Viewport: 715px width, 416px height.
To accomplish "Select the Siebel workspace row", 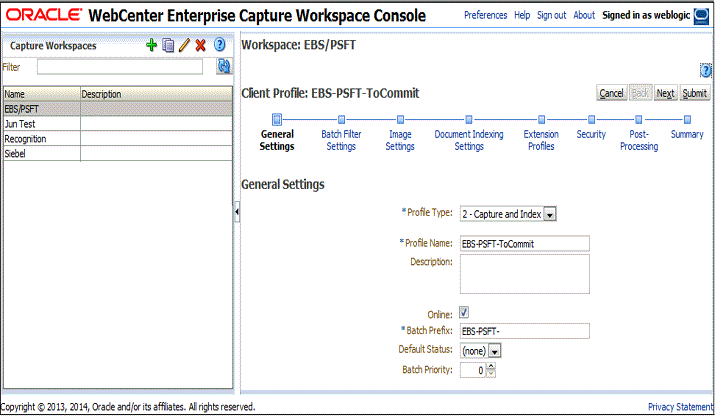I will pos(118,153).
